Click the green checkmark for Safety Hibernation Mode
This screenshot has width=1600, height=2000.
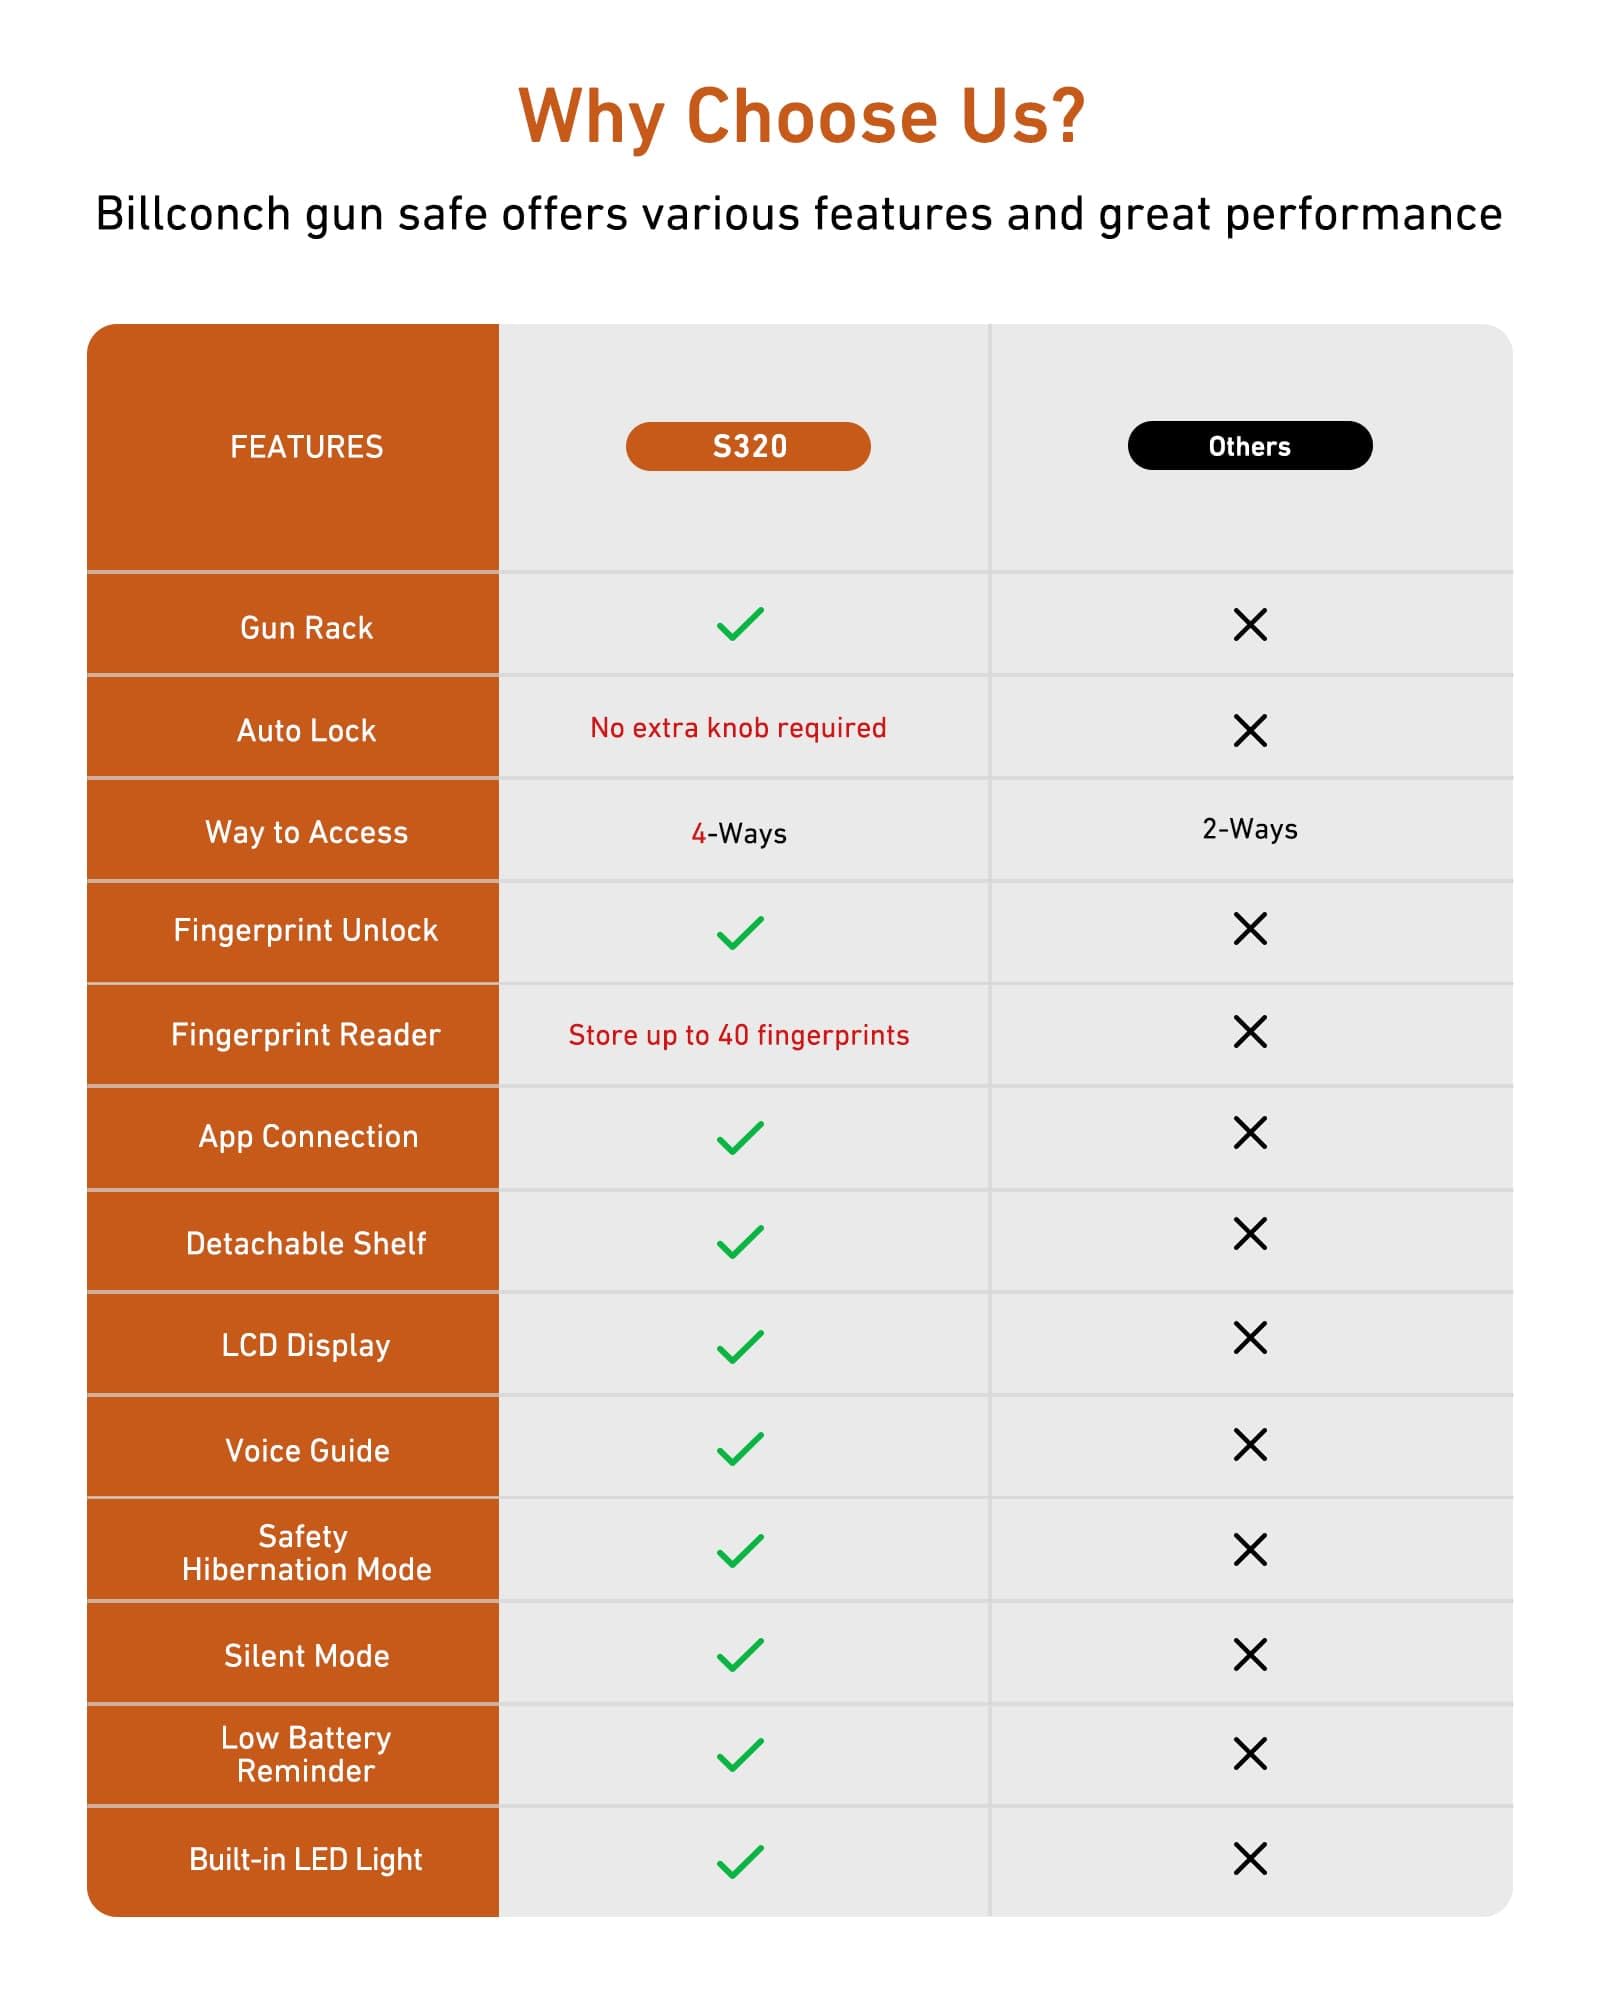[x=740, y=1551]
